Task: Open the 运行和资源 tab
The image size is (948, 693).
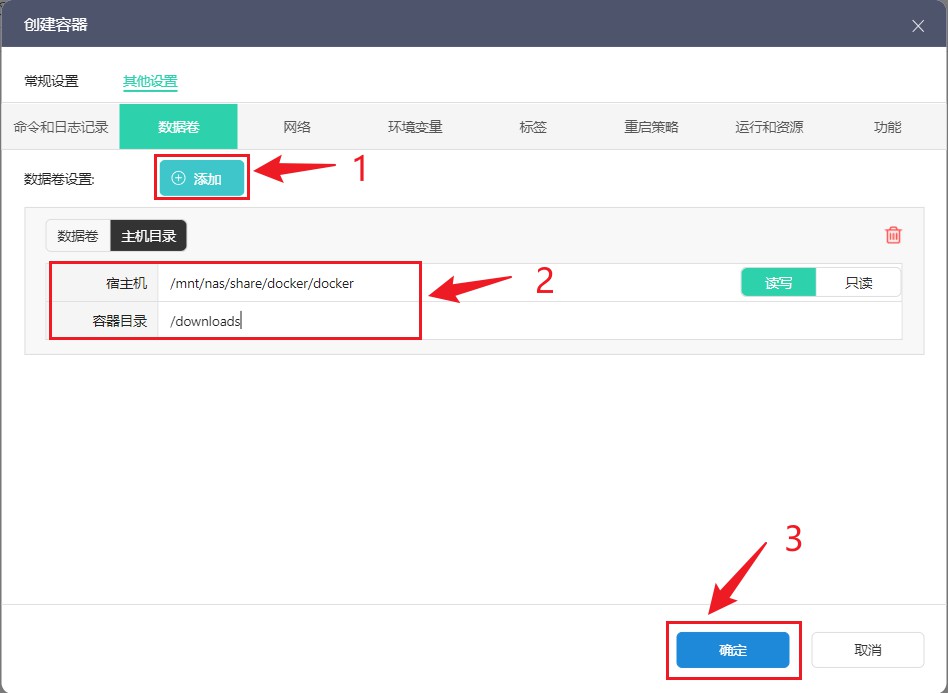Action: point(769,127)
